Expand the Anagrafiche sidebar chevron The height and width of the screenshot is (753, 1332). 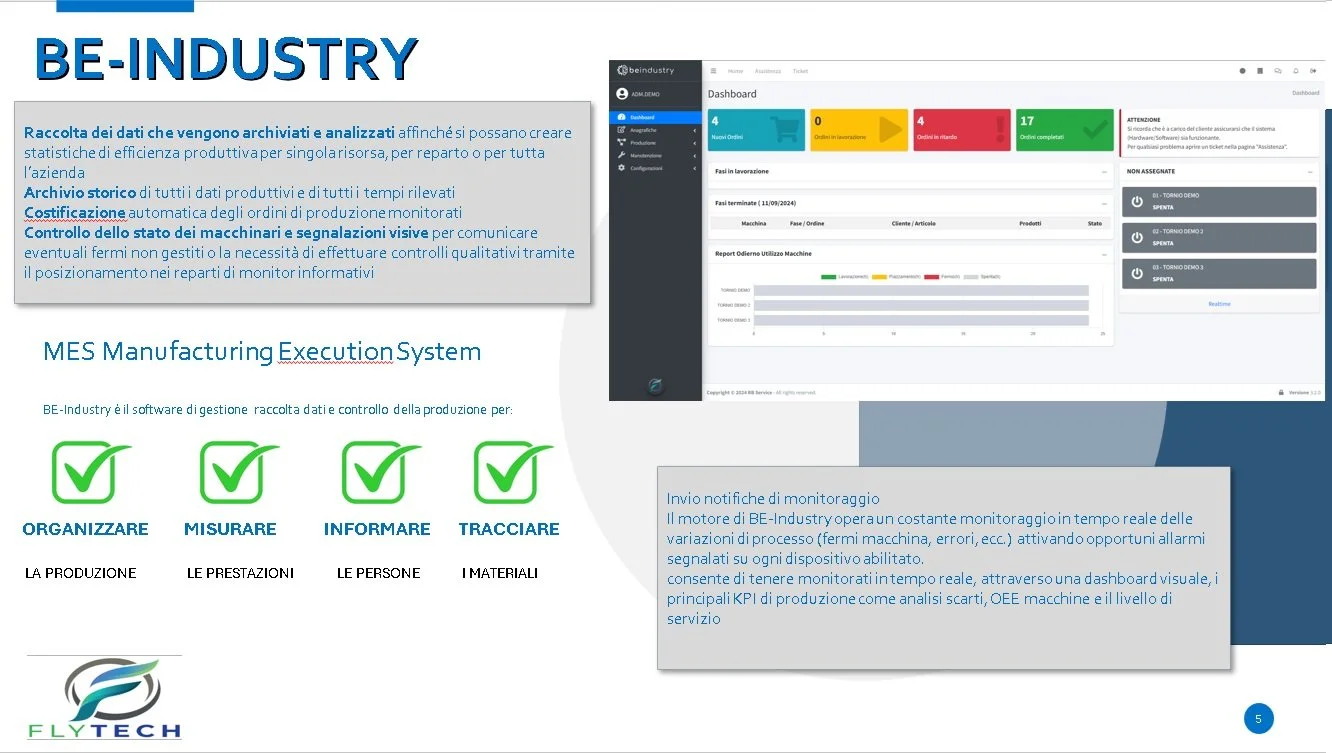[694, 130]
